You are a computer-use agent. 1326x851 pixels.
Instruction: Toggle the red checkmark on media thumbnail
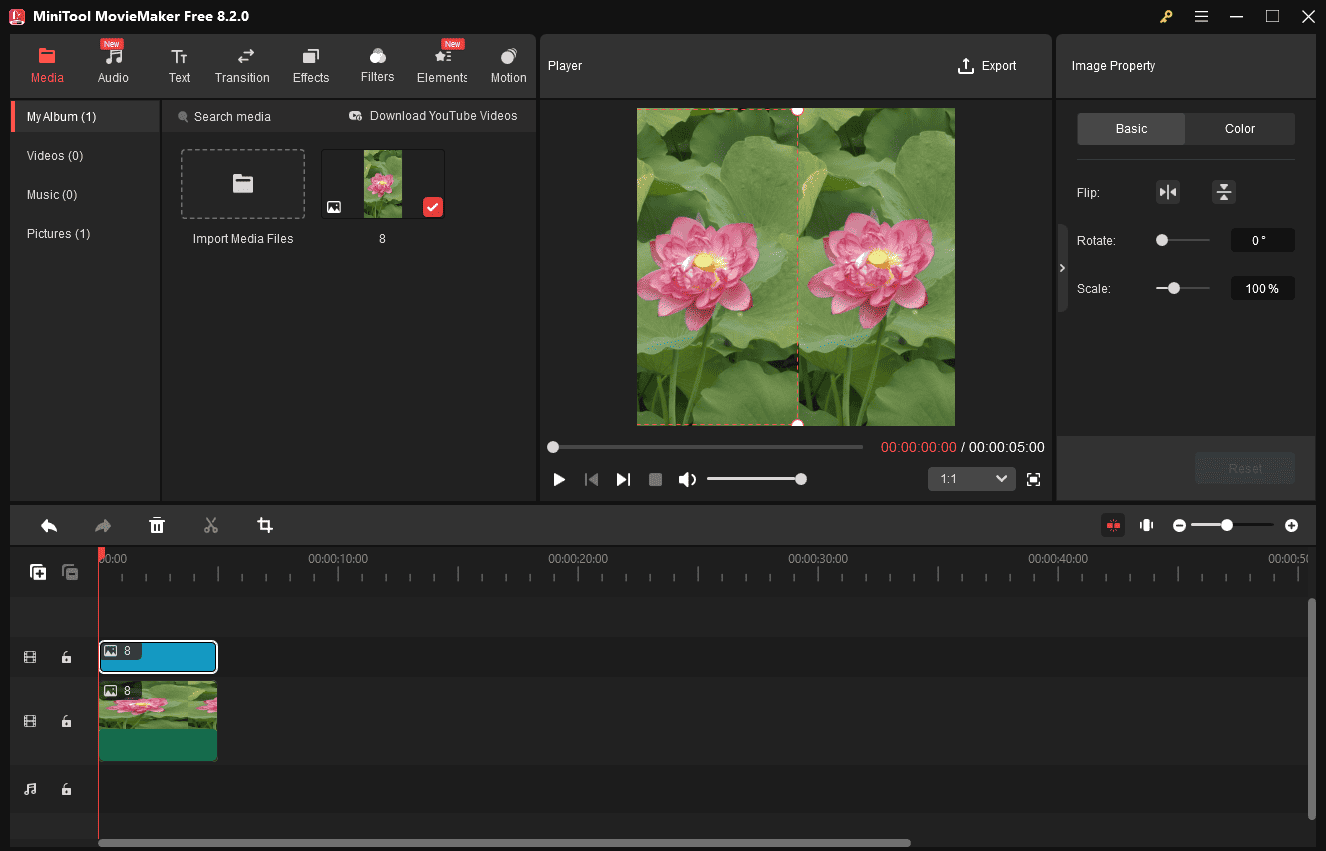(x=432, y=207)
